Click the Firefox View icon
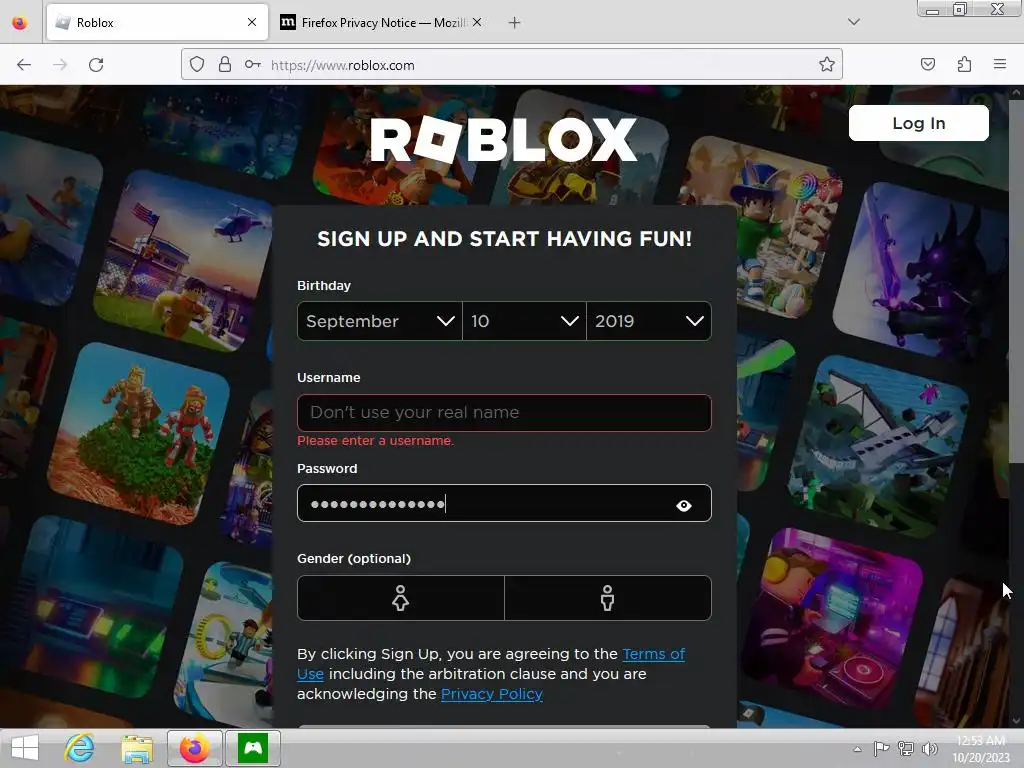 pyautogui.click(x=20, y=23)
